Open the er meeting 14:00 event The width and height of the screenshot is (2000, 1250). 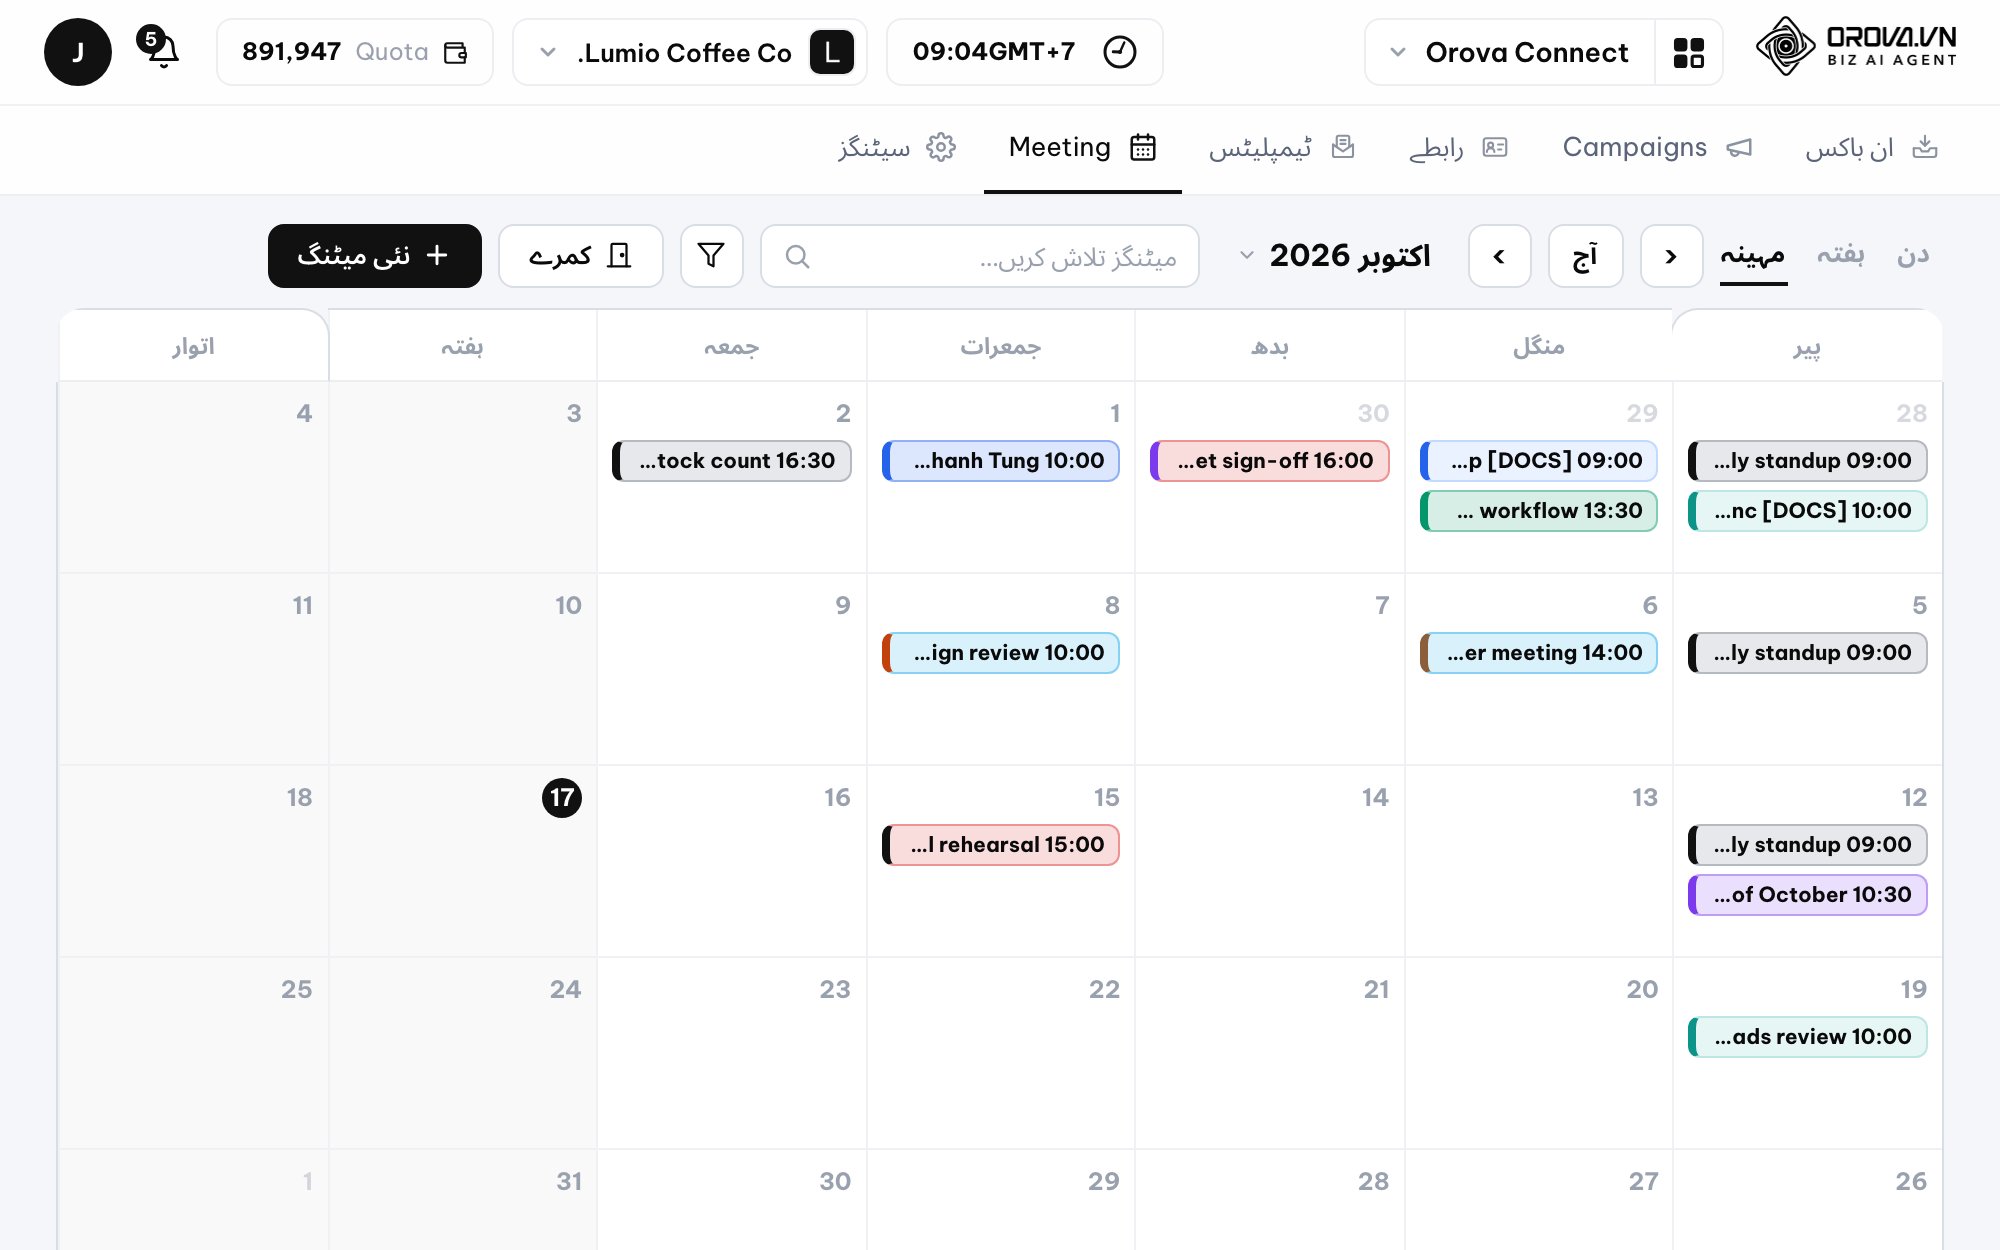pos(1539,653)
